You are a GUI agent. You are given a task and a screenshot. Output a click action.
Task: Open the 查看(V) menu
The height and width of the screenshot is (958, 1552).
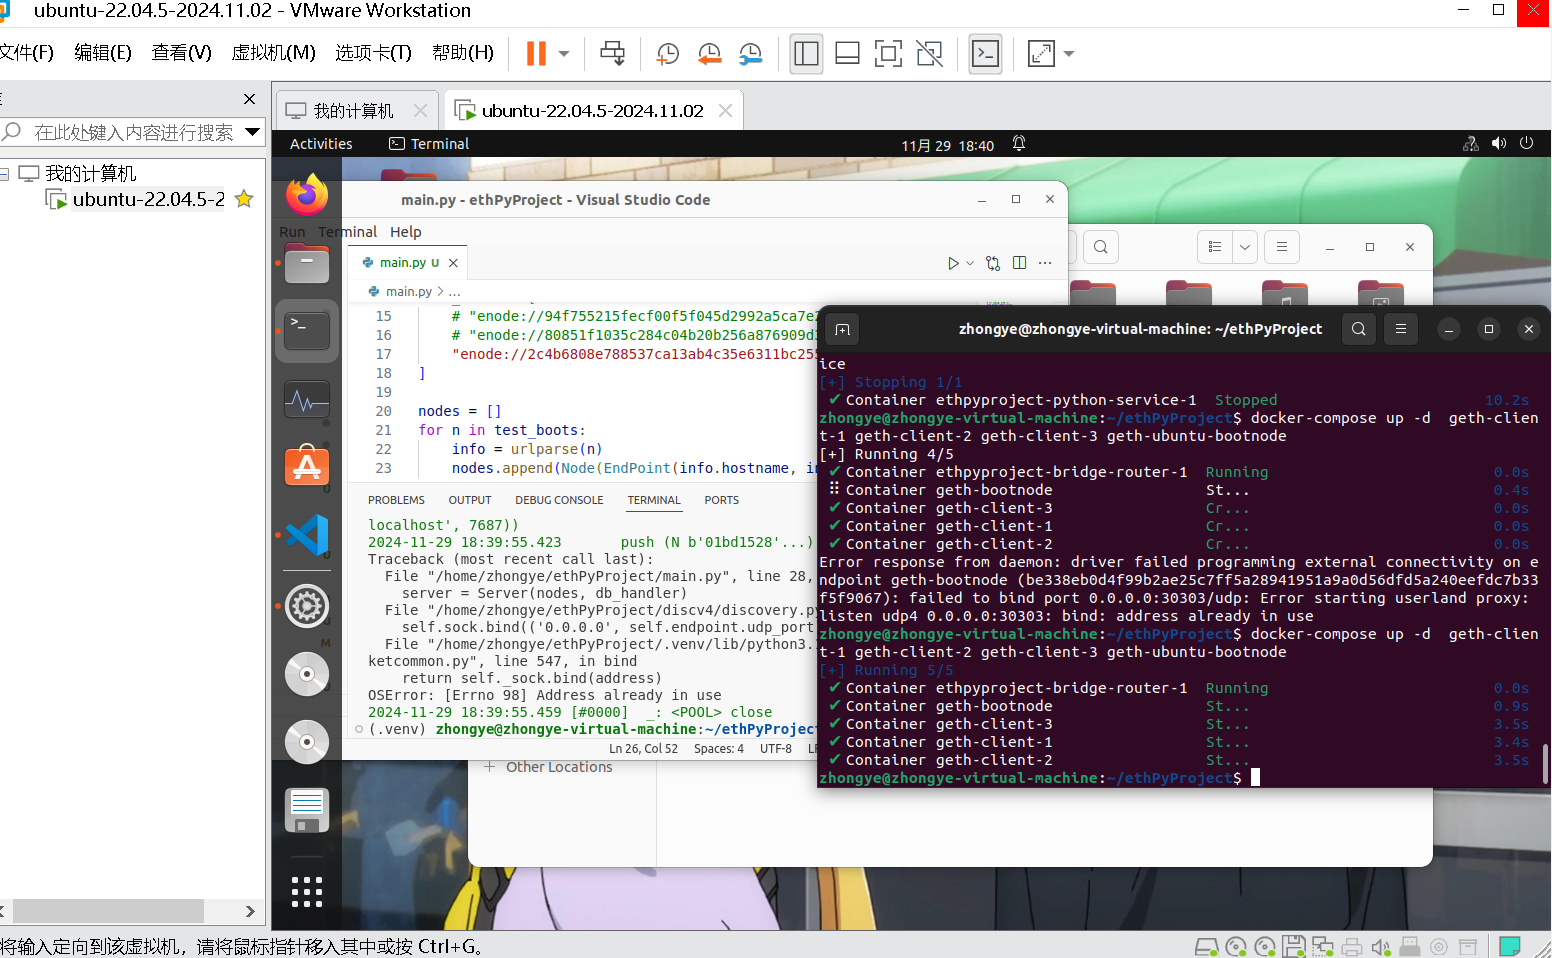tap(181, 53)
